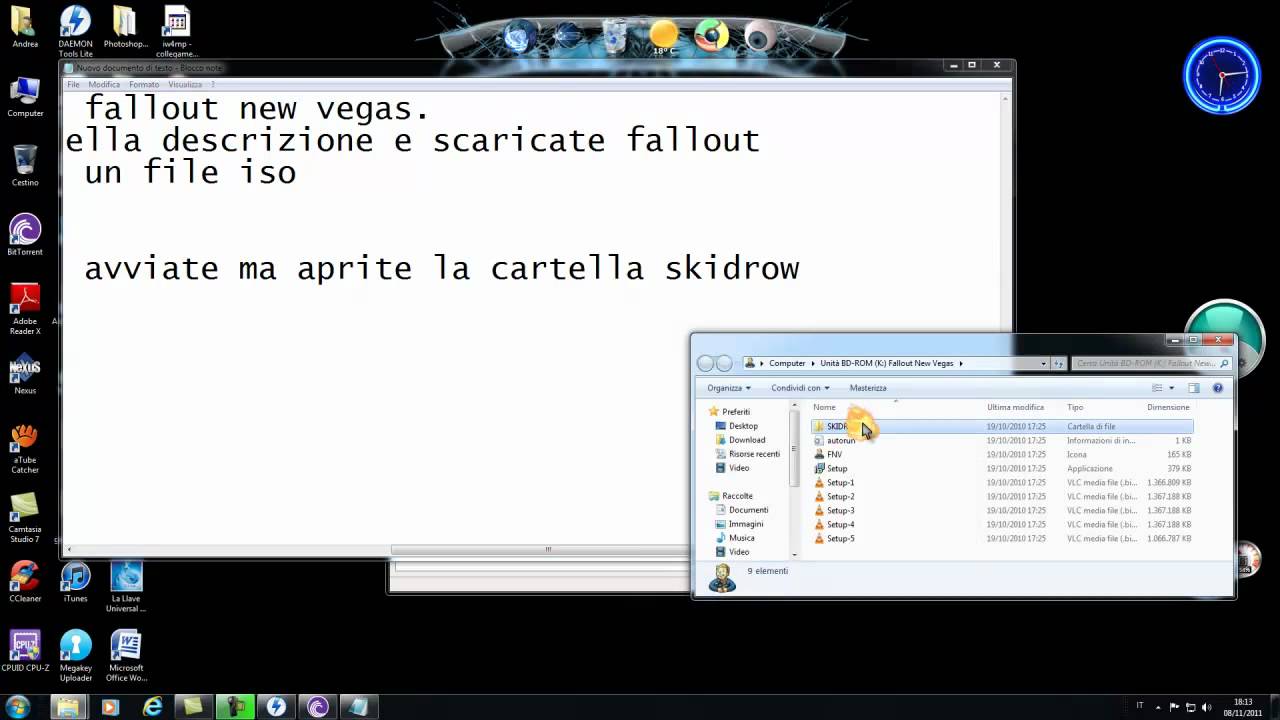
Task: Click the volume speaker tray icon
Action: [x=1206, y=707]
